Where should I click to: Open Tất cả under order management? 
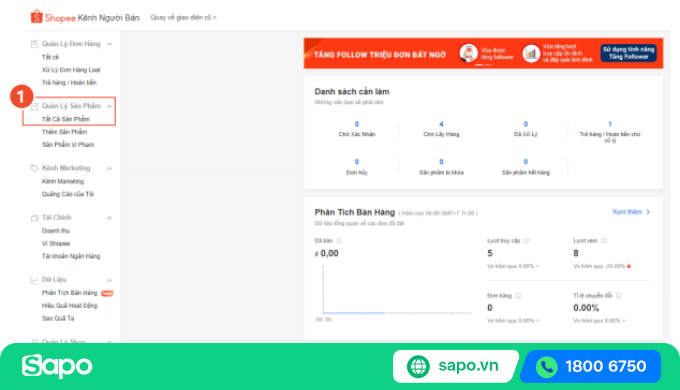pyautogui.click(x=50, y=57)
